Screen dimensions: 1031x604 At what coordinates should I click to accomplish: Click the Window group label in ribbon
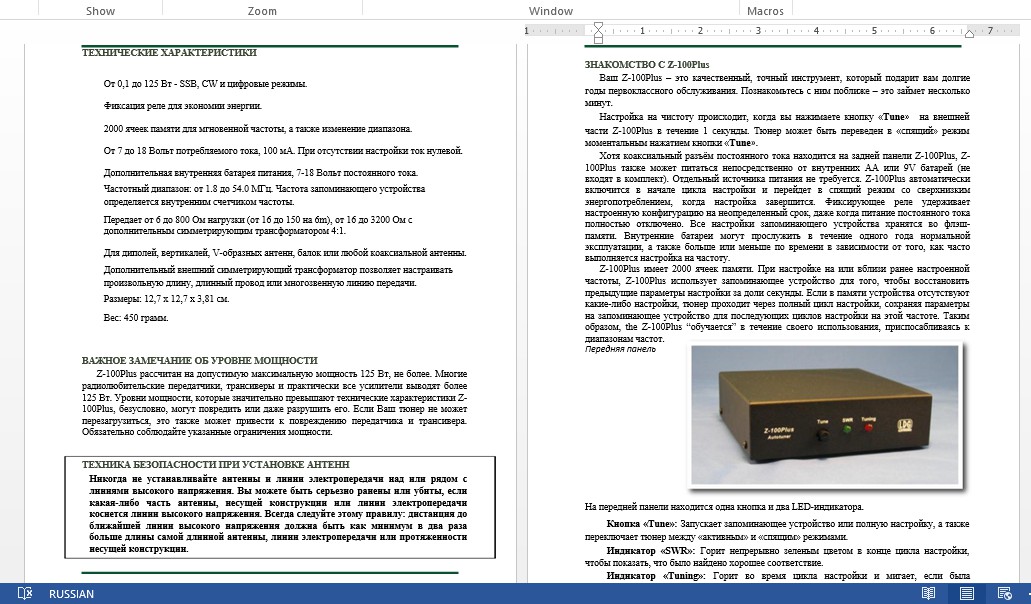pos(551,11)
